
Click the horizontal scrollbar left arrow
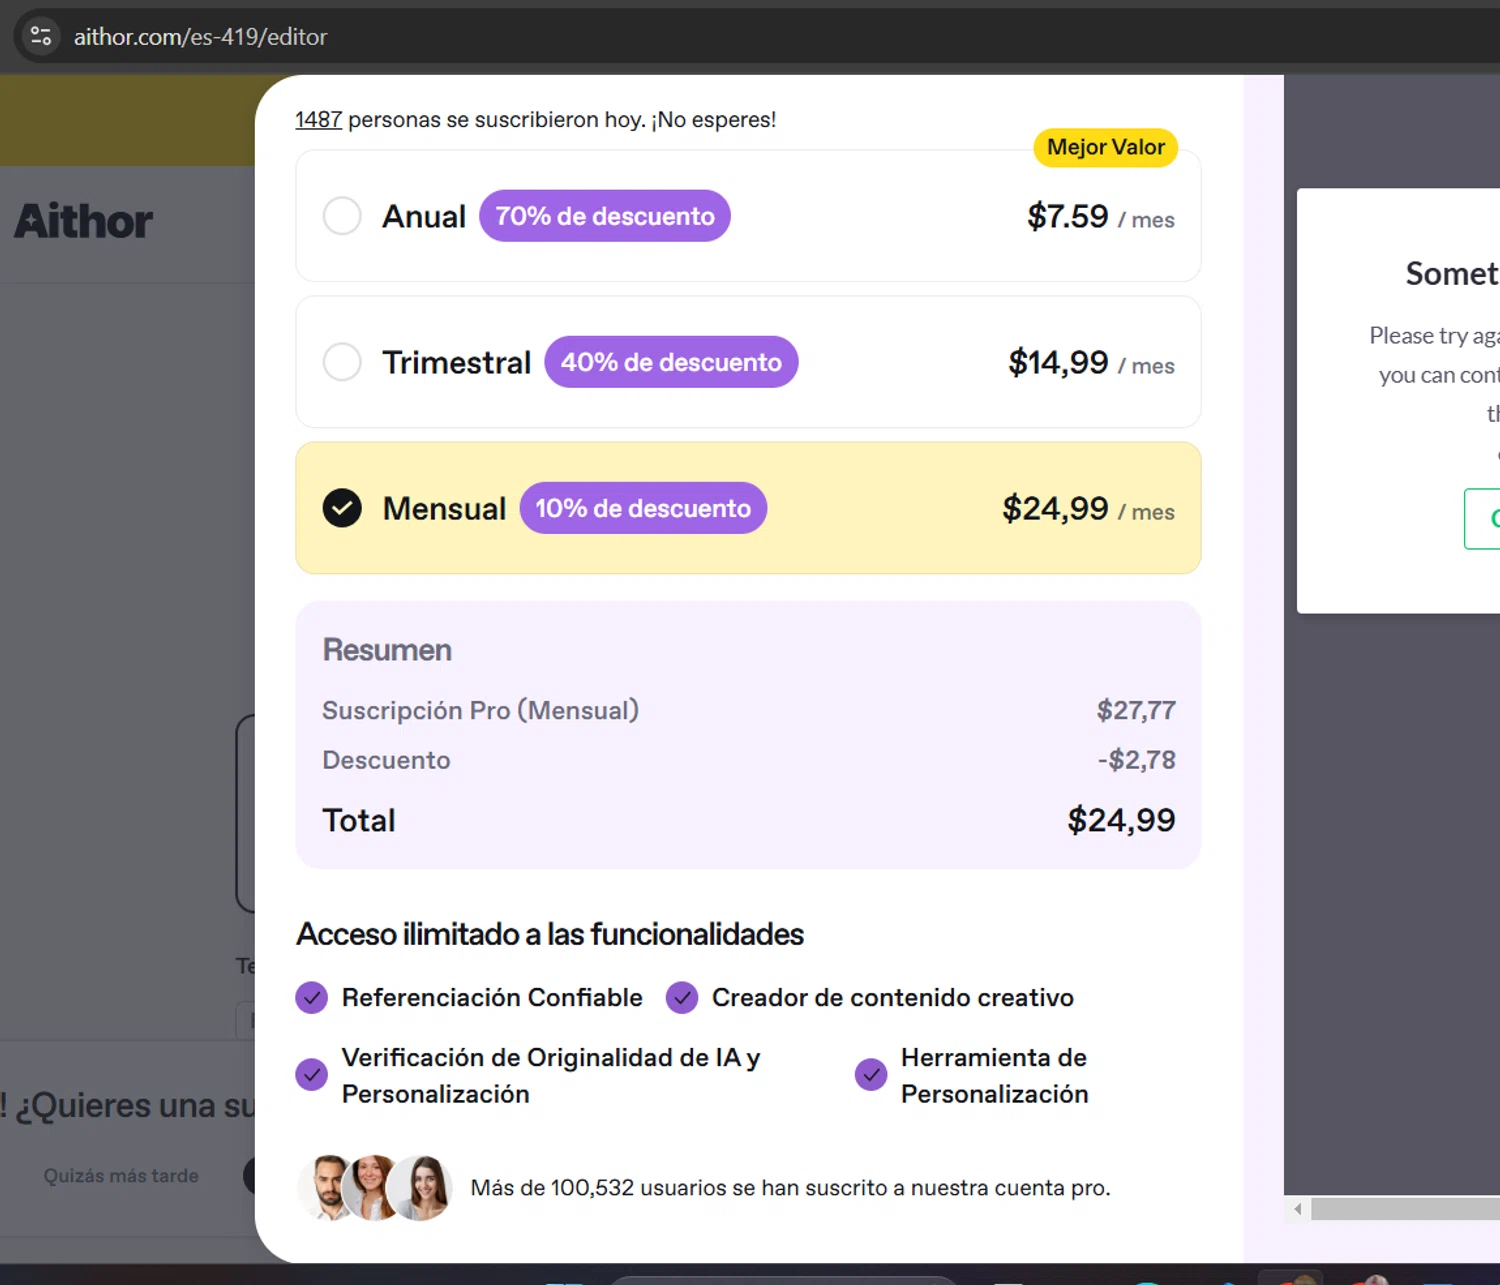click(1298, 1209)
